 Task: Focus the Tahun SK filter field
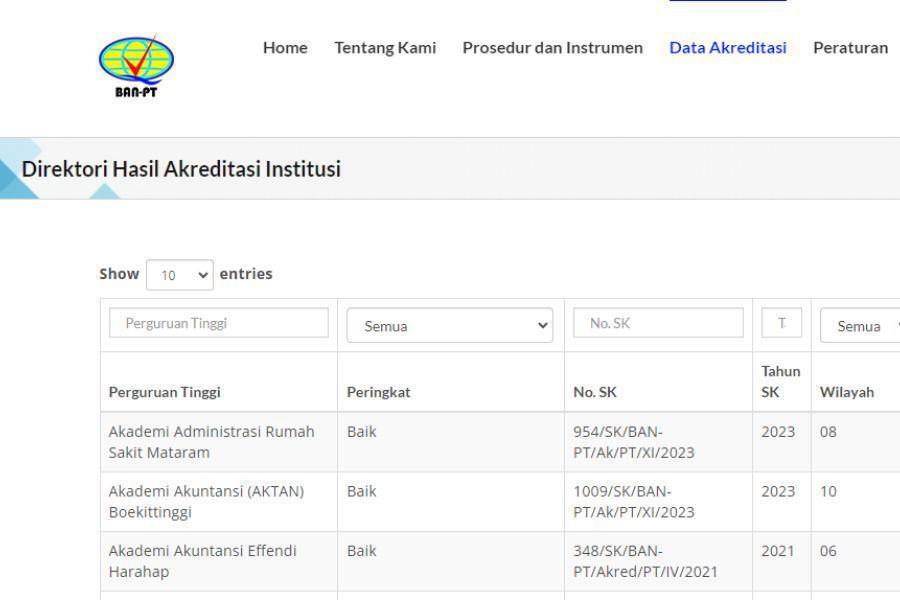781,323
